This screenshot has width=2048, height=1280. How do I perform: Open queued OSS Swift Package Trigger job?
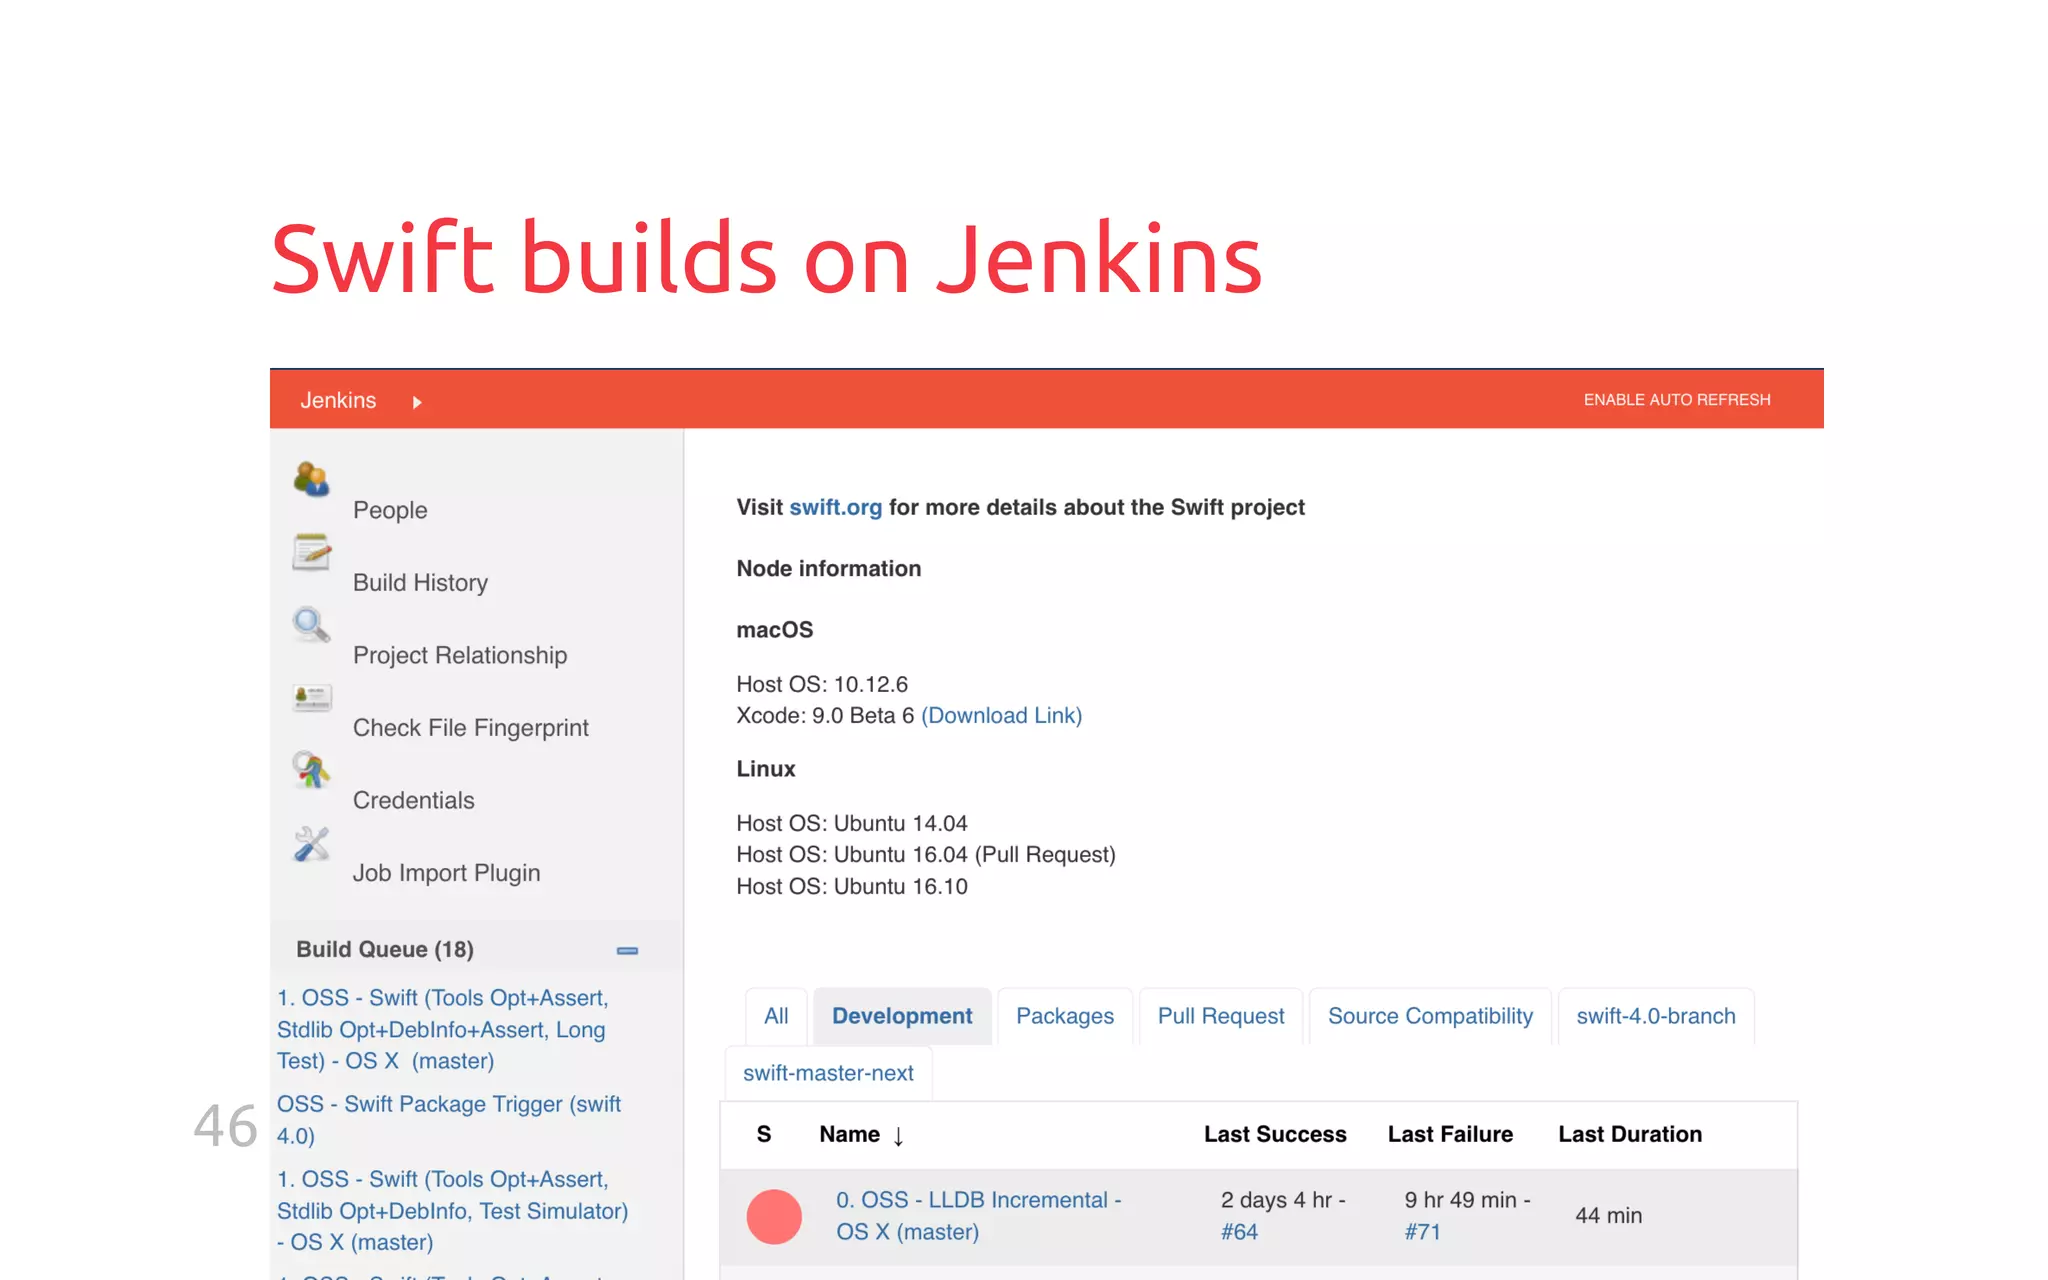coord(448,1120)
